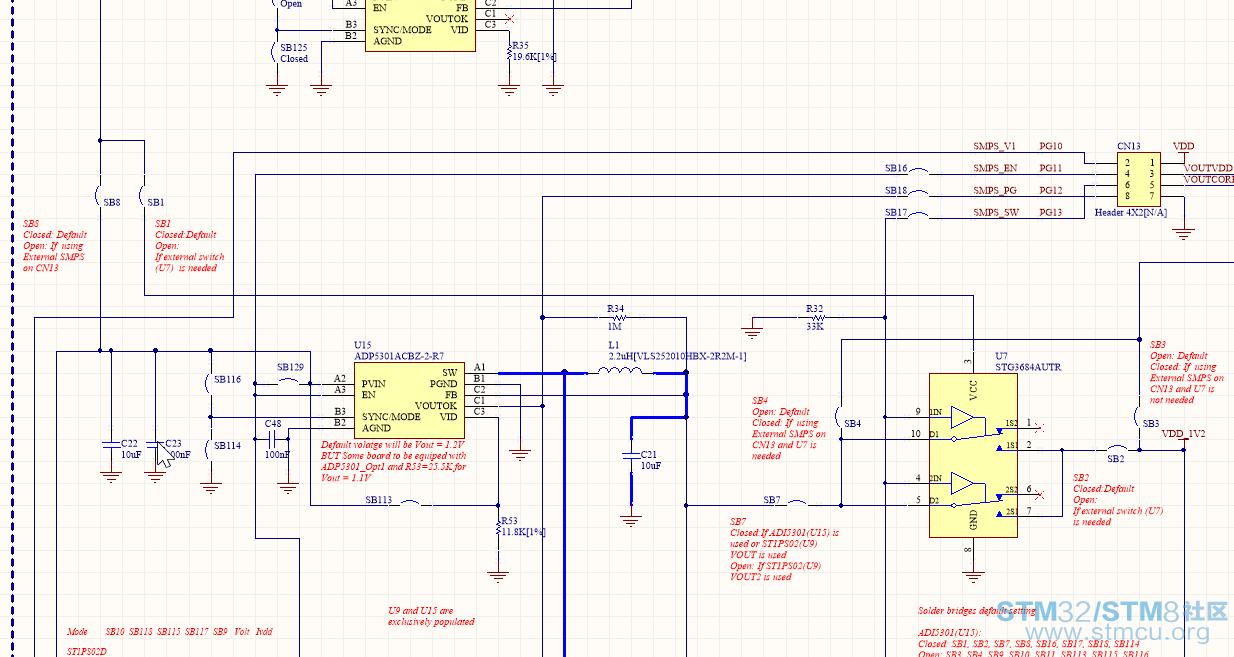Select the U7 STG3684AUTR switch IC body

point(973,456)
